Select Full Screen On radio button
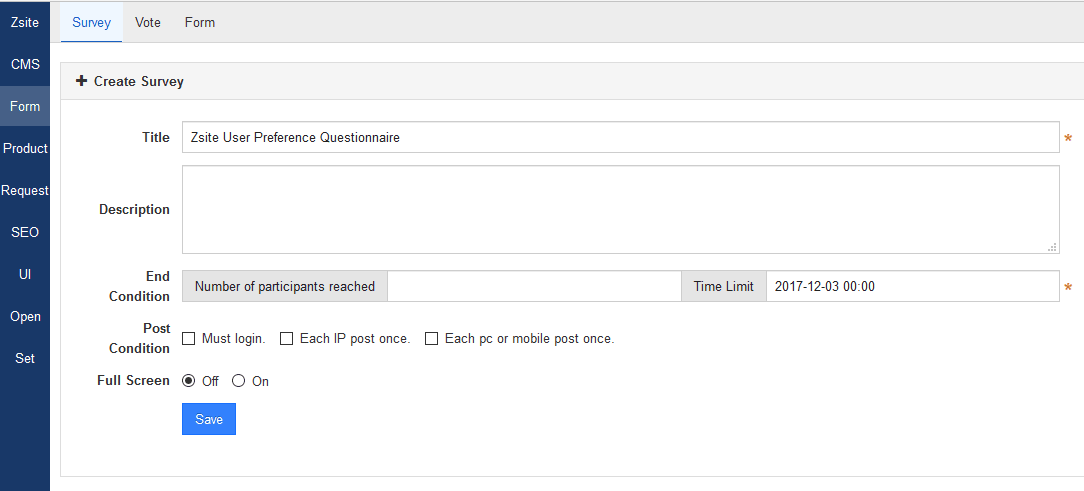The image size is (1084, 491). click(x=239, y=381)
